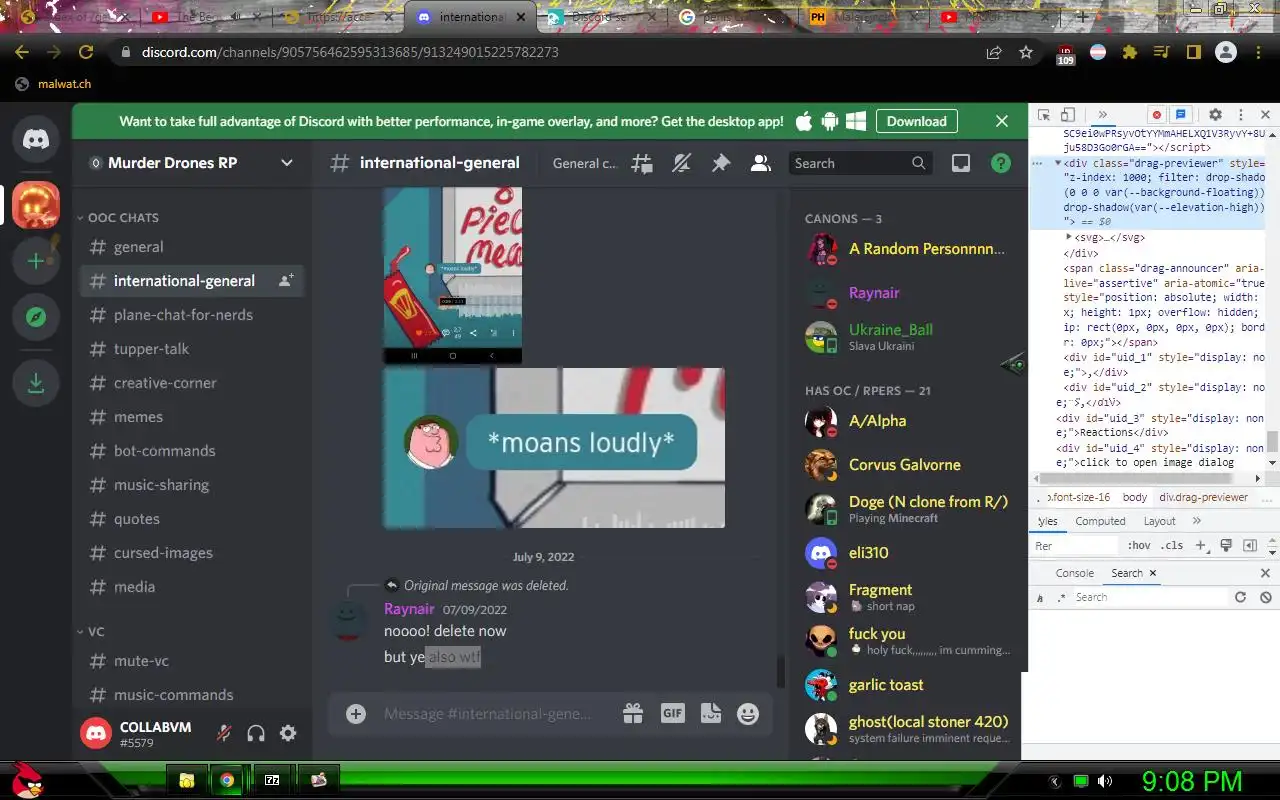This screenshot has height=800, width=1280.
Task: Expand the svg node in Elements tree
Action: pyautogui.click(x=1069, y=237)
